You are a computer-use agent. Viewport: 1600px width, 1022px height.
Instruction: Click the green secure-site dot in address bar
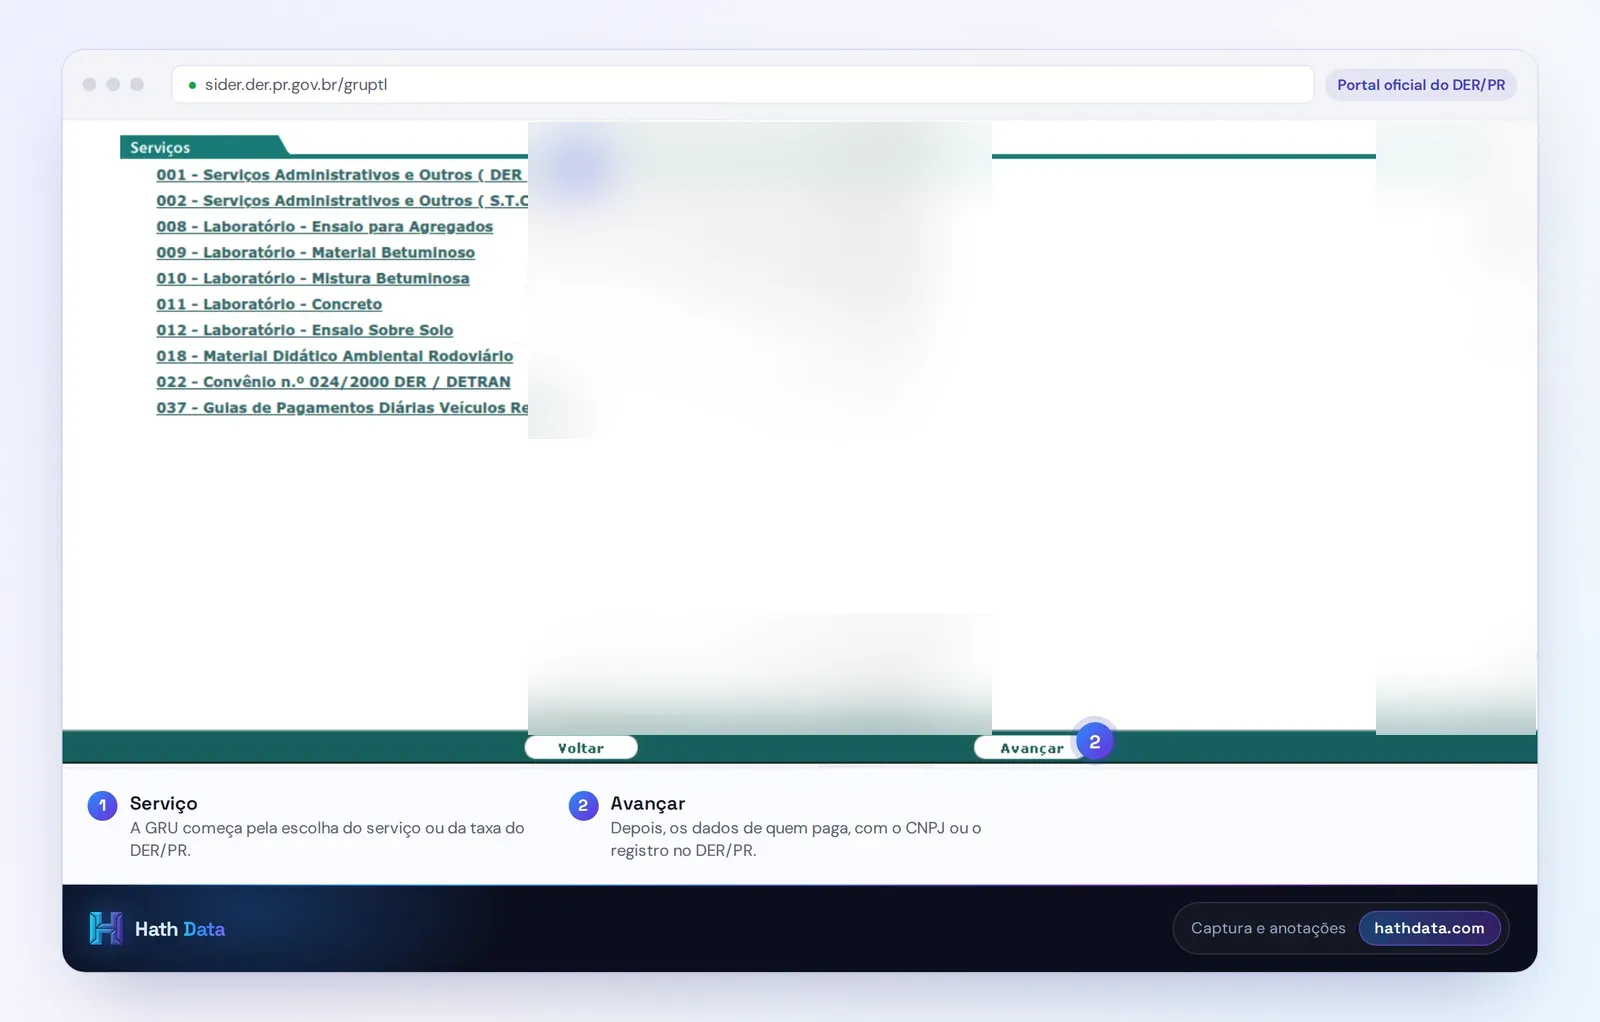point(192,85)
